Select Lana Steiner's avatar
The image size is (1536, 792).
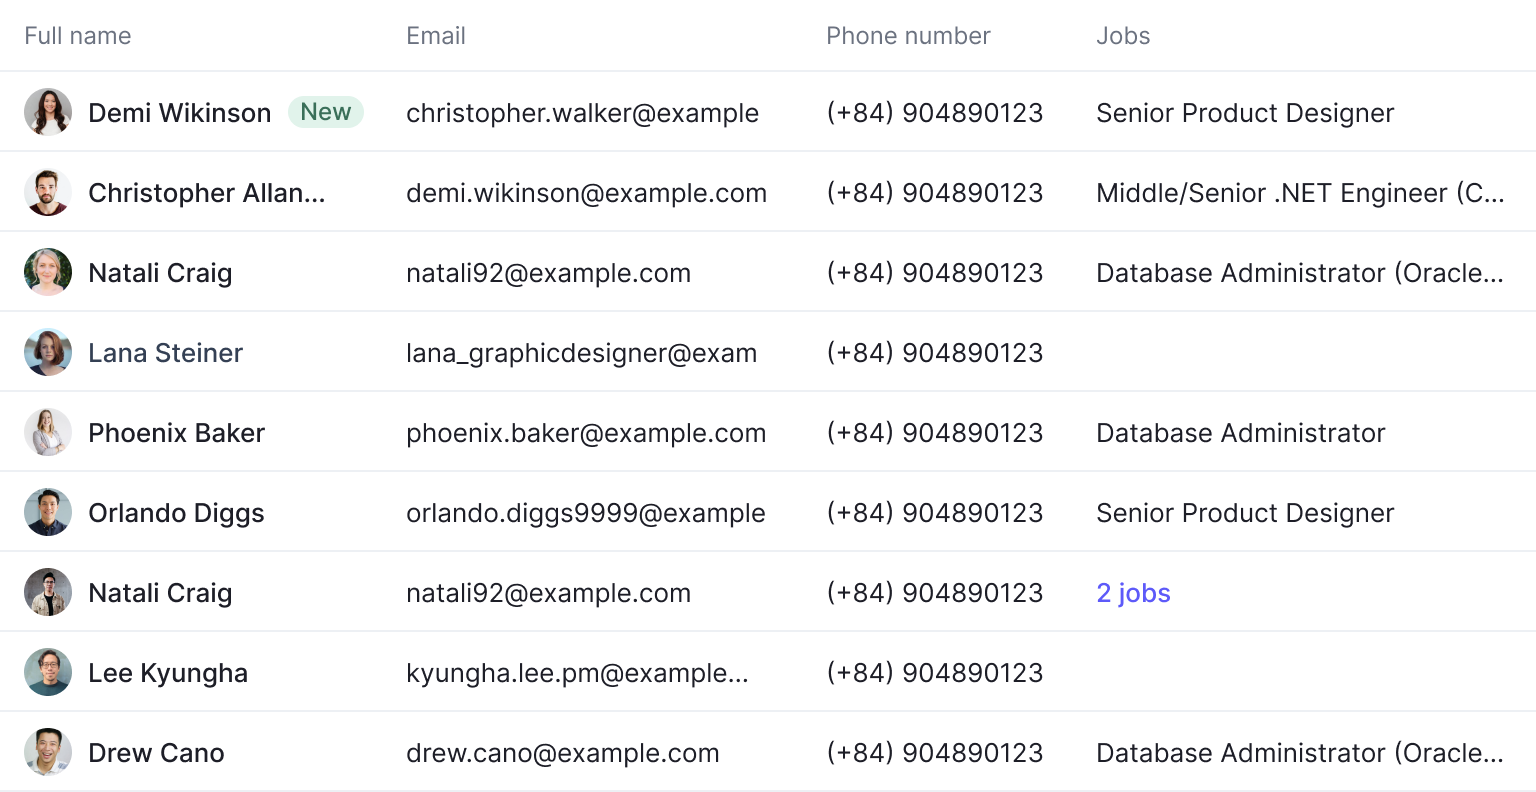[x=48, y=352]
